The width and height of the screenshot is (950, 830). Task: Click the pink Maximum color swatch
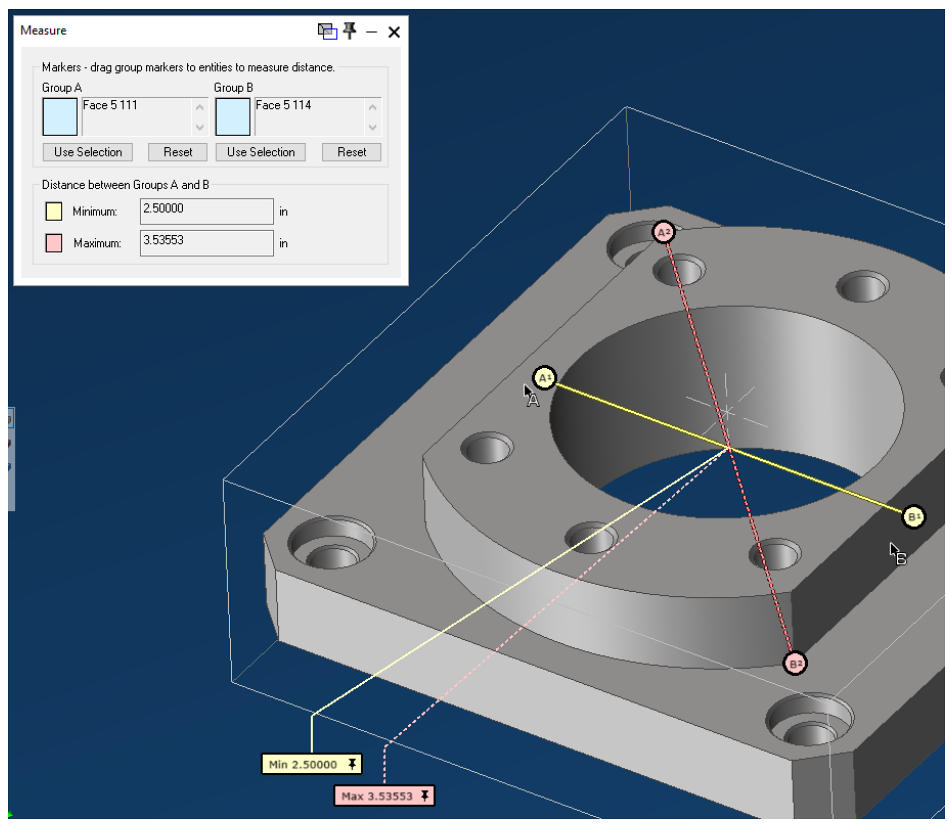pyautogui.click(x=54, y=243)
